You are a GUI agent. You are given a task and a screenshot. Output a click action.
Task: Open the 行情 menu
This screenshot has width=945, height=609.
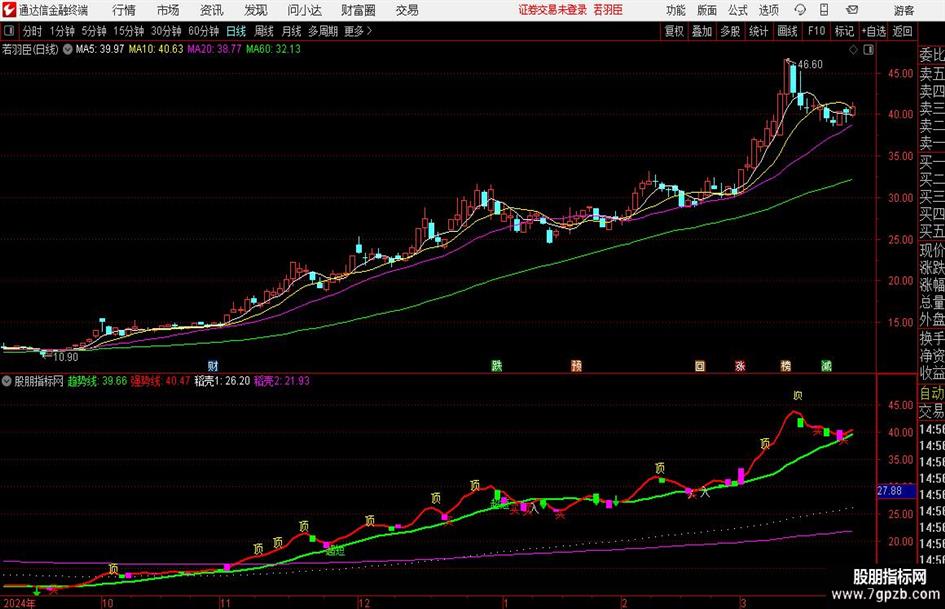124,10
